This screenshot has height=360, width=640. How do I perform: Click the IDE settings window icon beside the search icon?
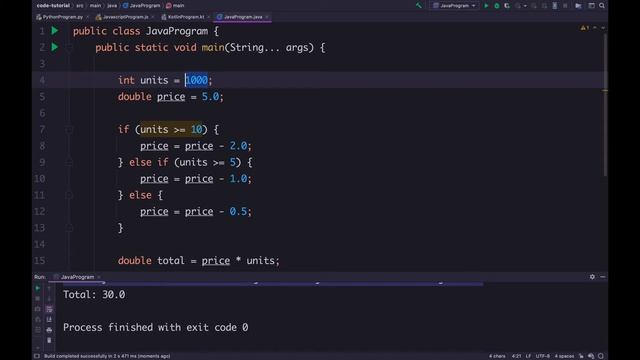coord(591,6)
